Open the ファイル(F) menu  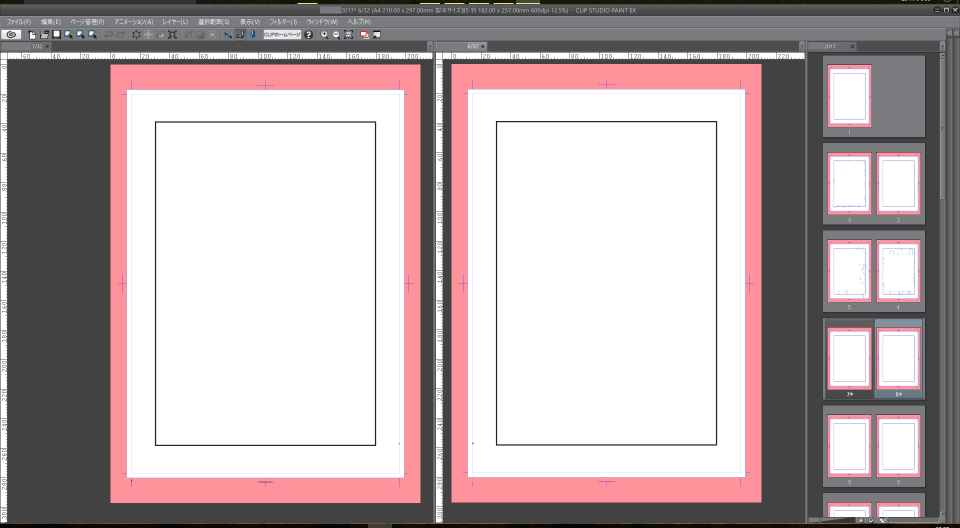[x=18, y=22]
